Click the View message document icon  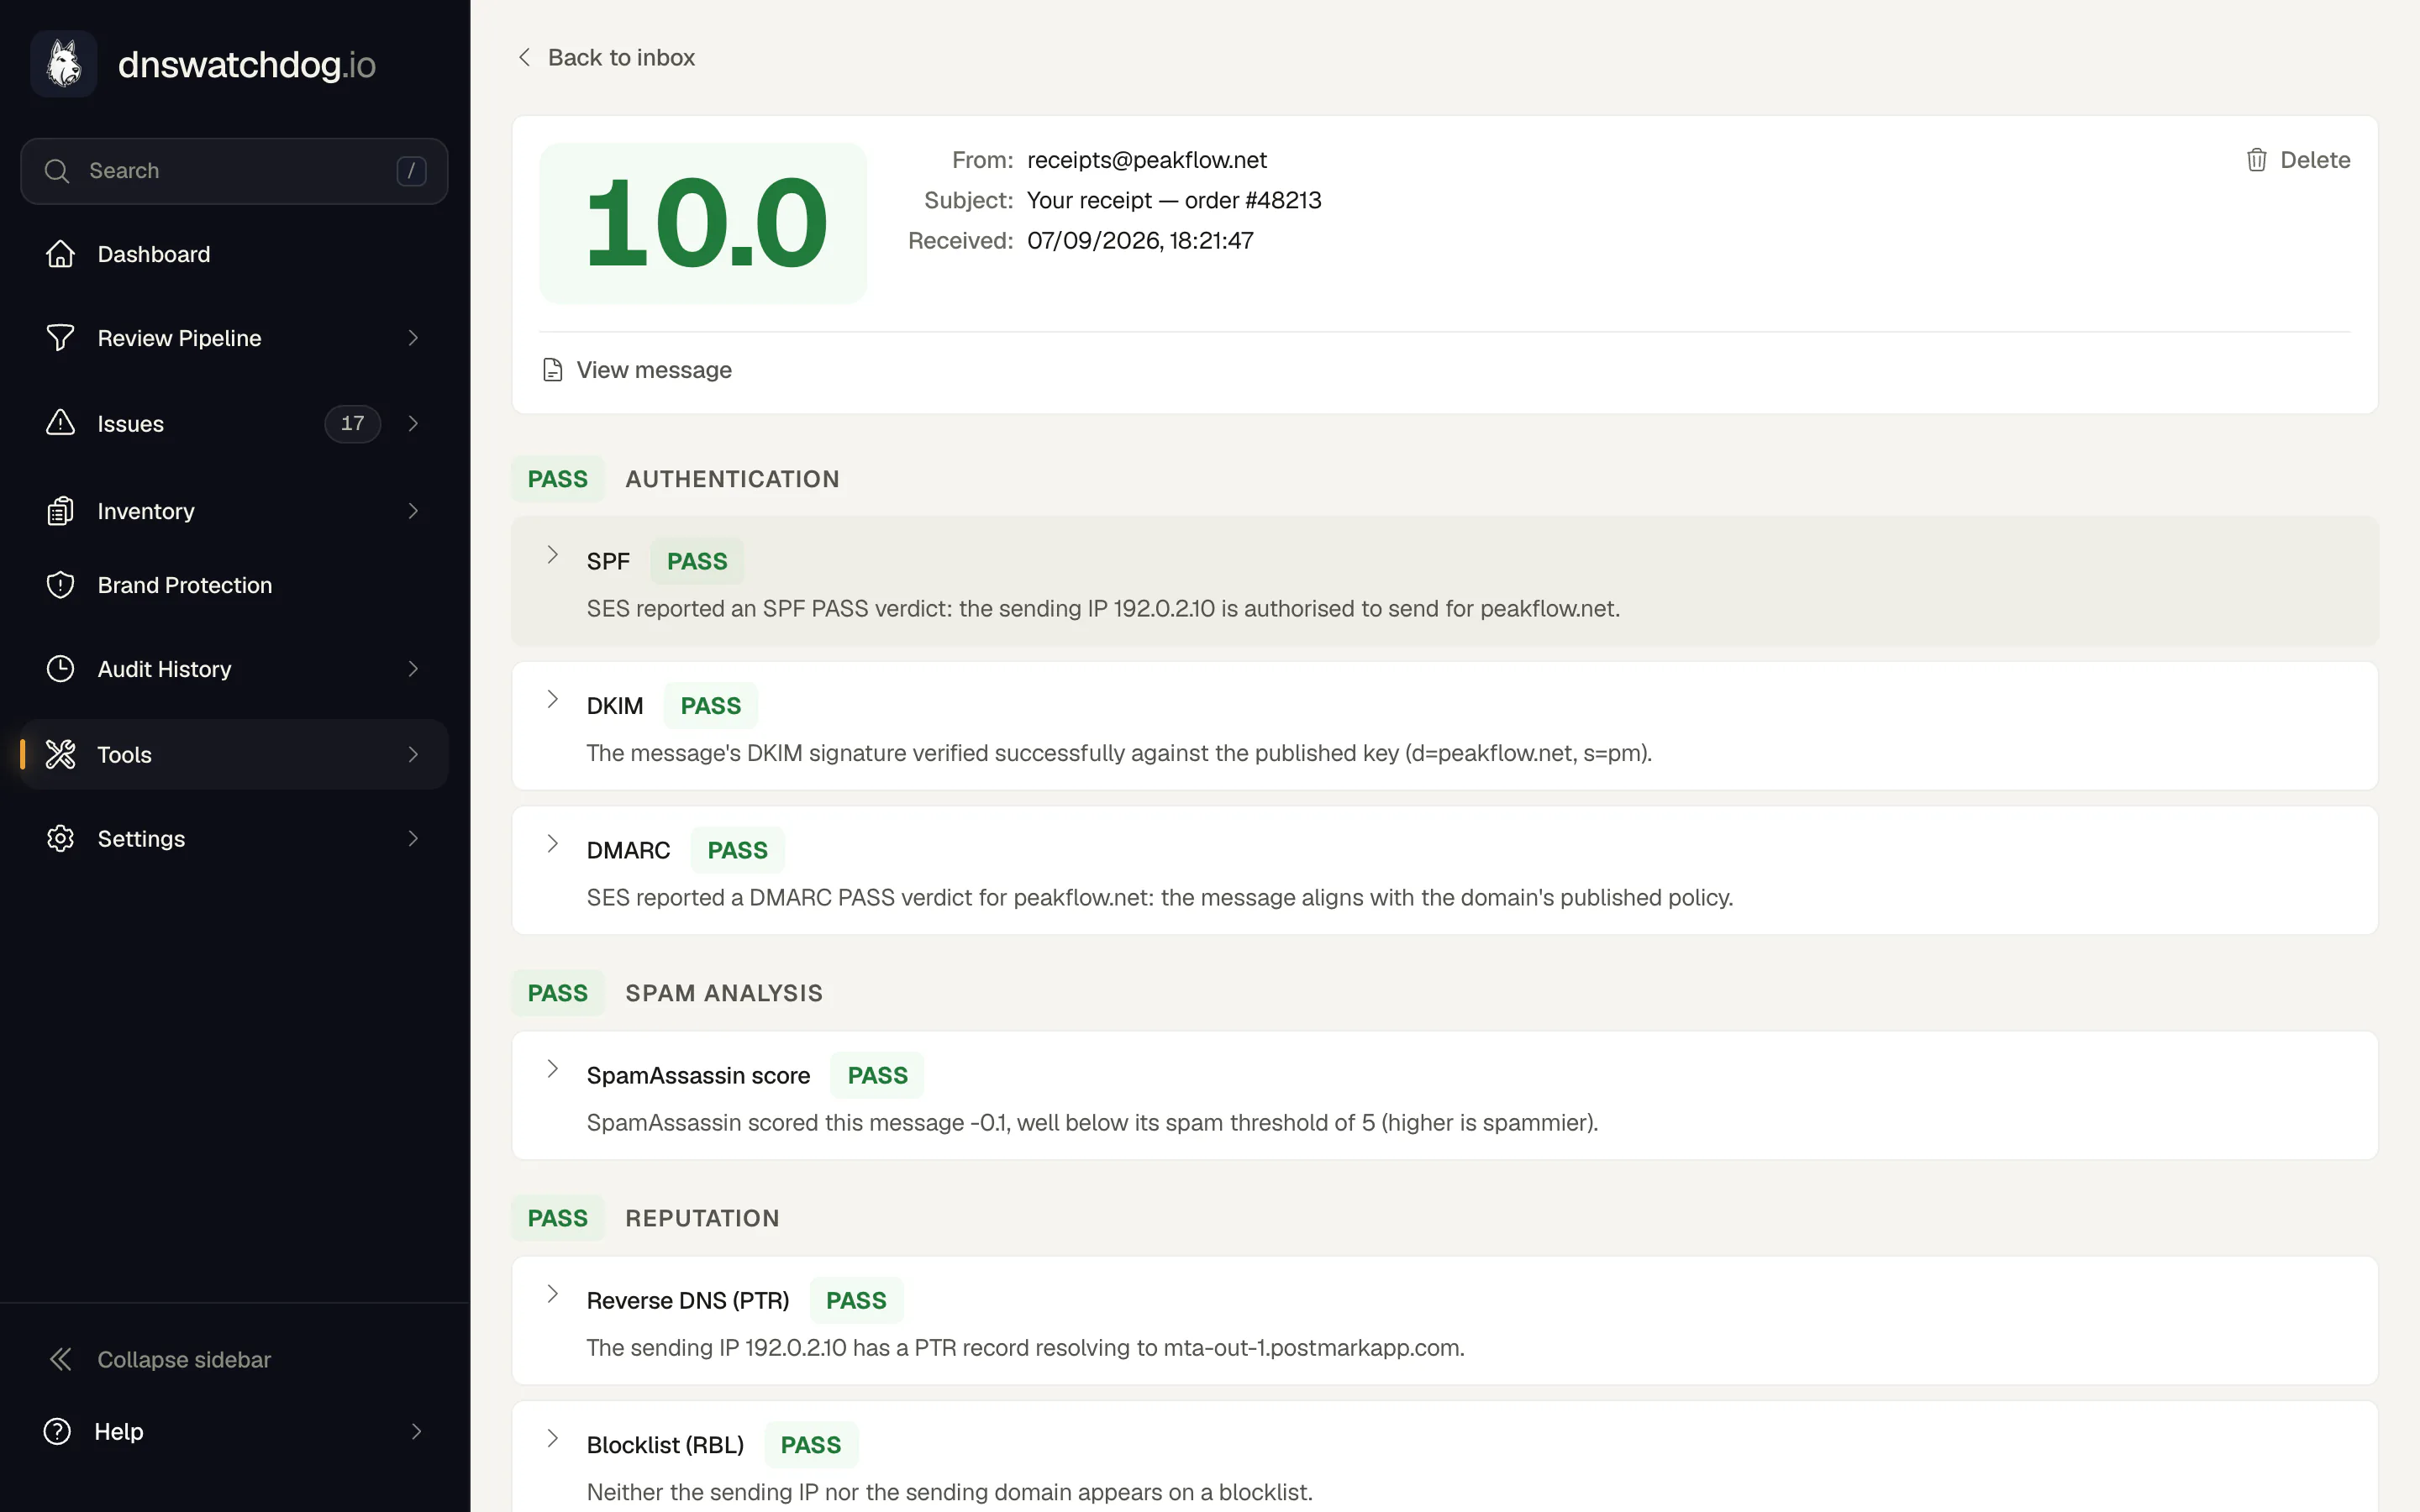552,370
